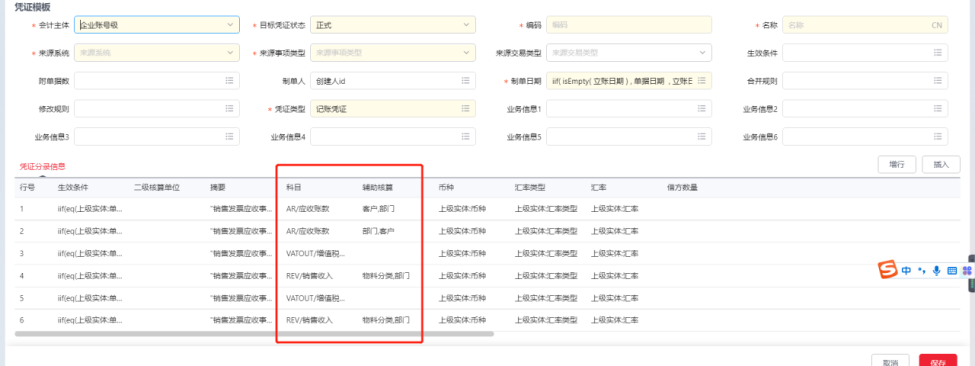The image size is (975, 366).
Task: Select the 客户,部门 cell in row 1
Action: (378, 209)
